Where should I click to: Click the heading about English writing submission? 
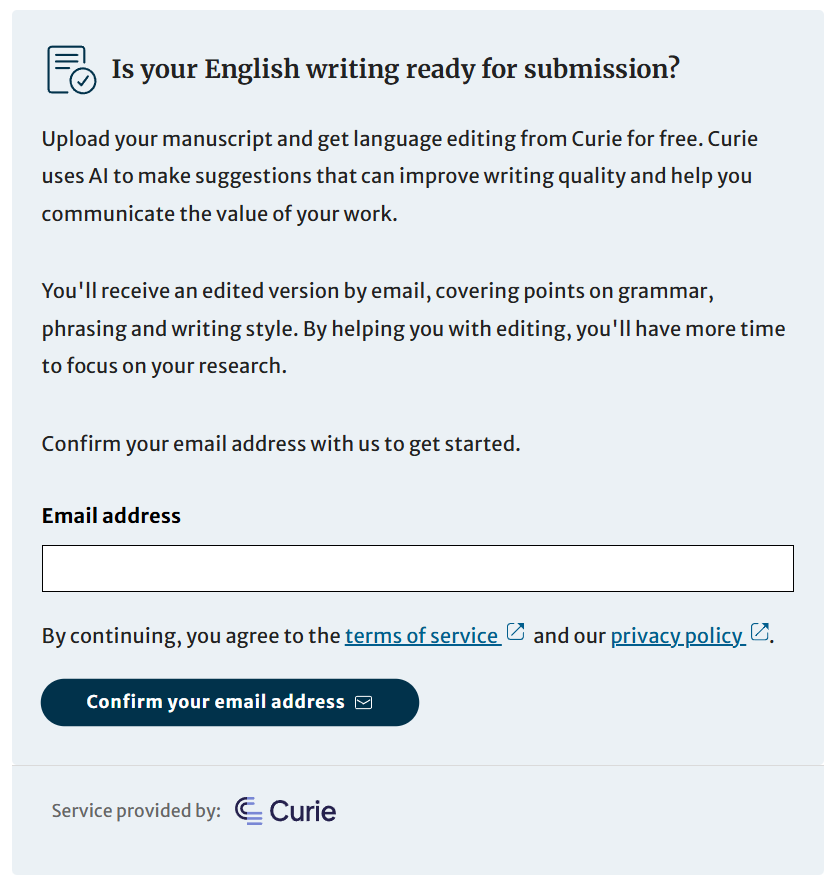coord(395,69)
